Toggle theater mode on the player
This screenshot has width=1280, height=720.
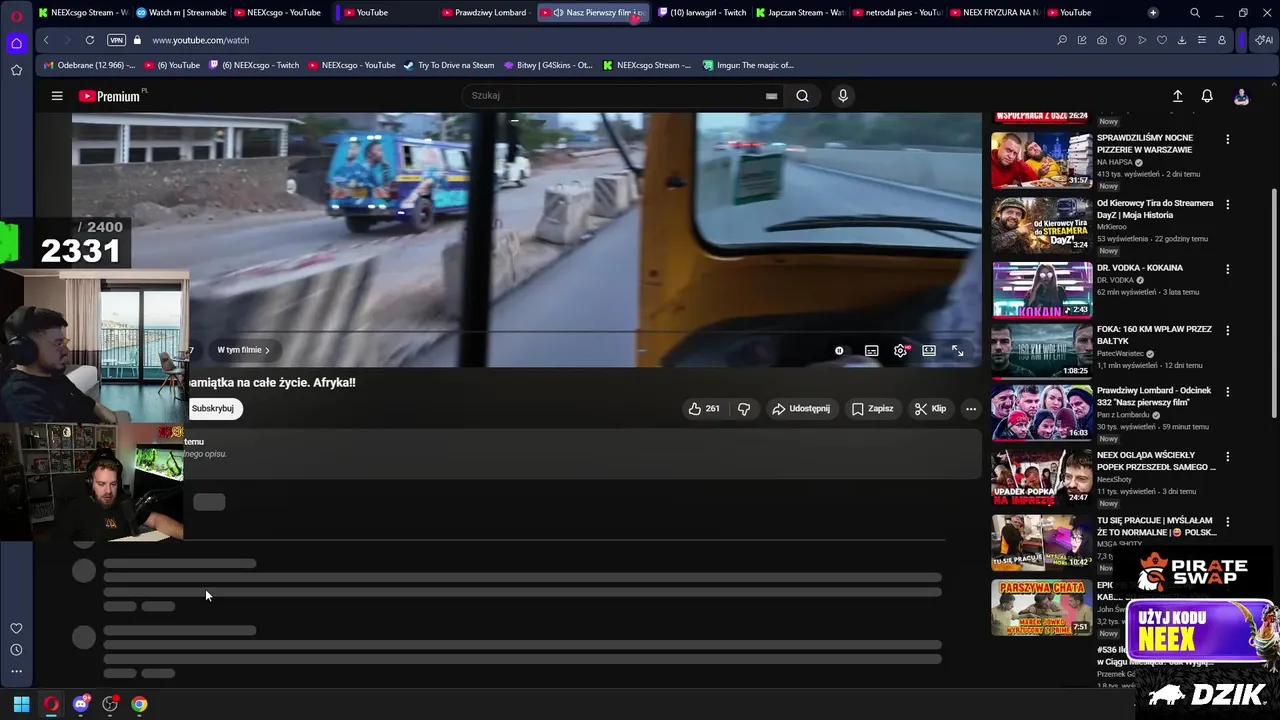pos(929,350)
